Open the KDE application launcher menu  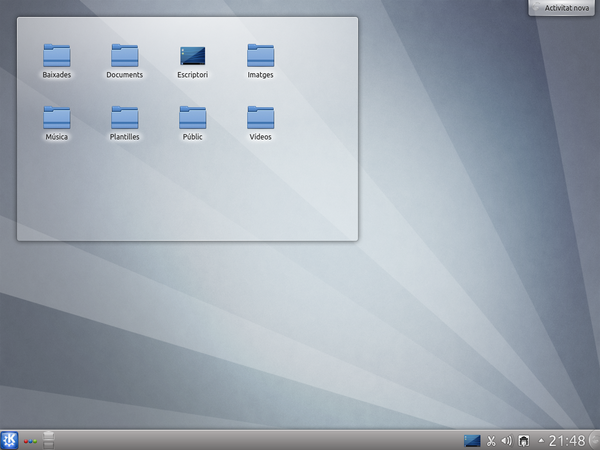pyautogui.click(x=10, y=440)
